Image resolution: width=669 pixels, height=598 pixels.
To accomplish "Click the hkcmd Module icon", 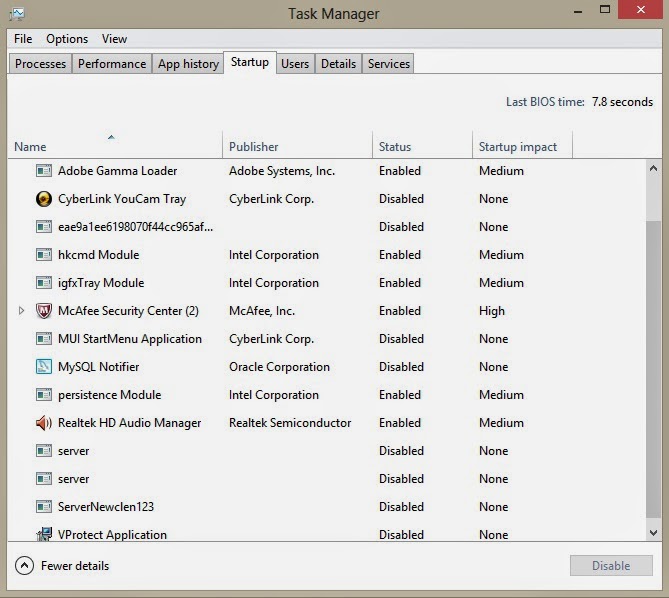I will tap(44, 255).
